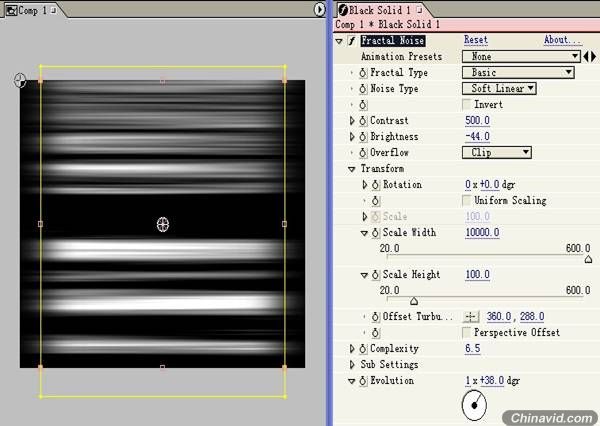The height and width of the screenshot is (426, 600).
Task: Enable the Invert checkbox
Action: [466, 104]
